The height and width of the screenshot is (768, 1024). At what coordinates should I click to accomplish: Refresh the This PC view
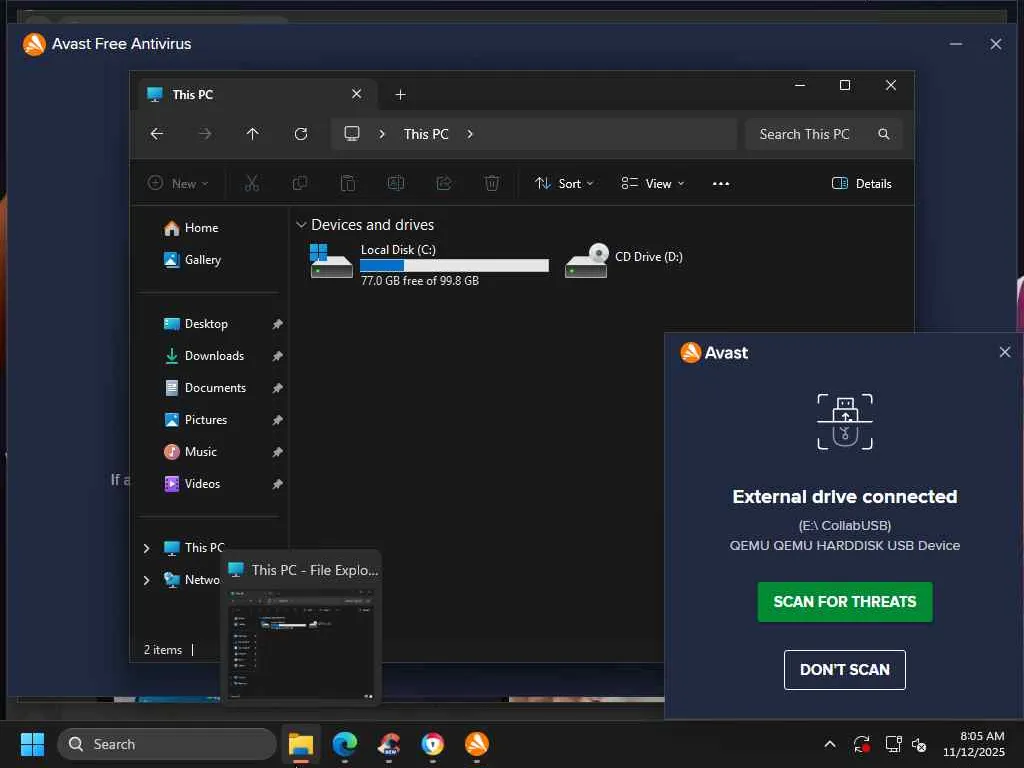click(x=301, y=134)
